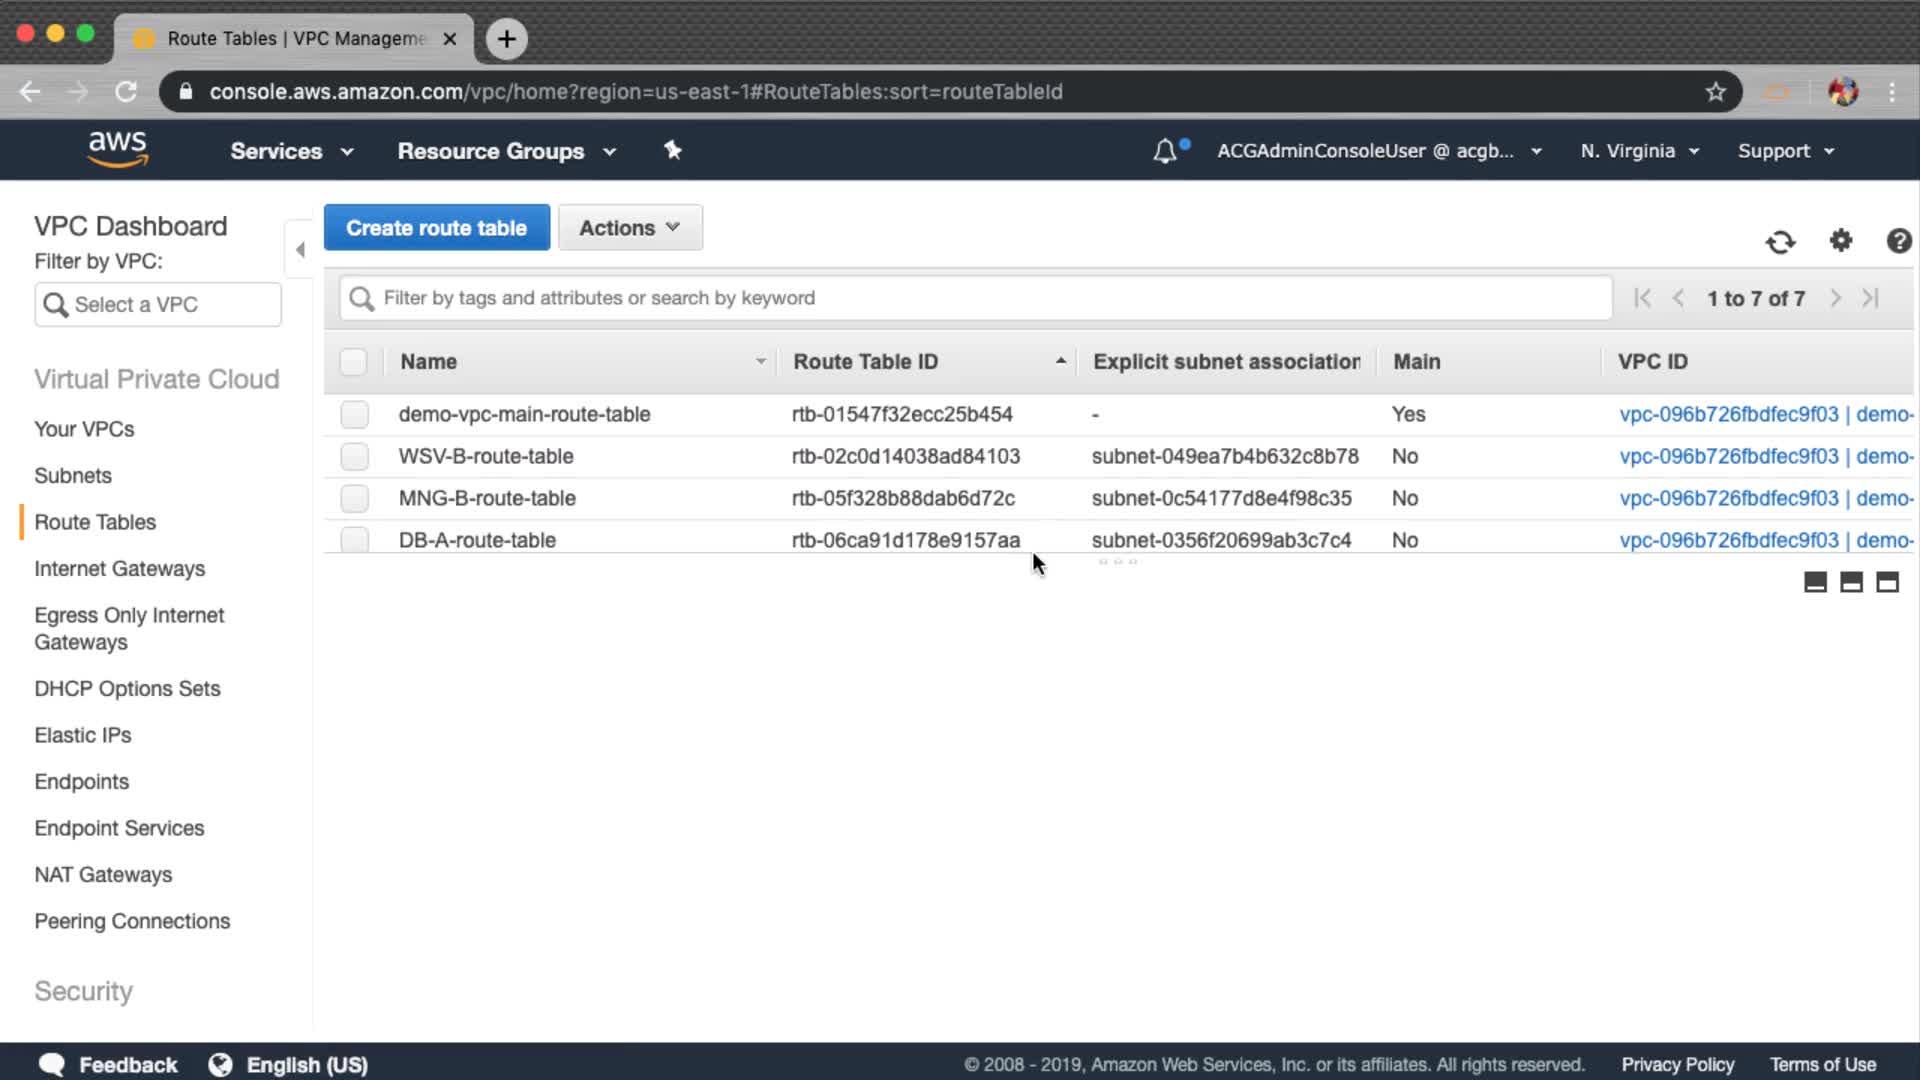Screen dimensions: 1920x1080
Task: Select the demo-vpc-main-route-table checkbox
Action: point(354,414)
